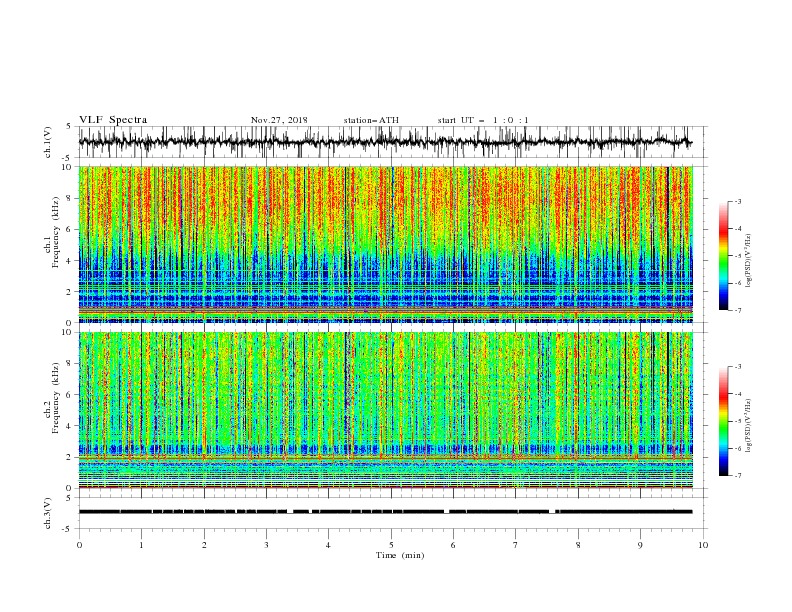Click the '9' tick on the Time axis
This screenshot has height=612, width=792.
[640, 545]
